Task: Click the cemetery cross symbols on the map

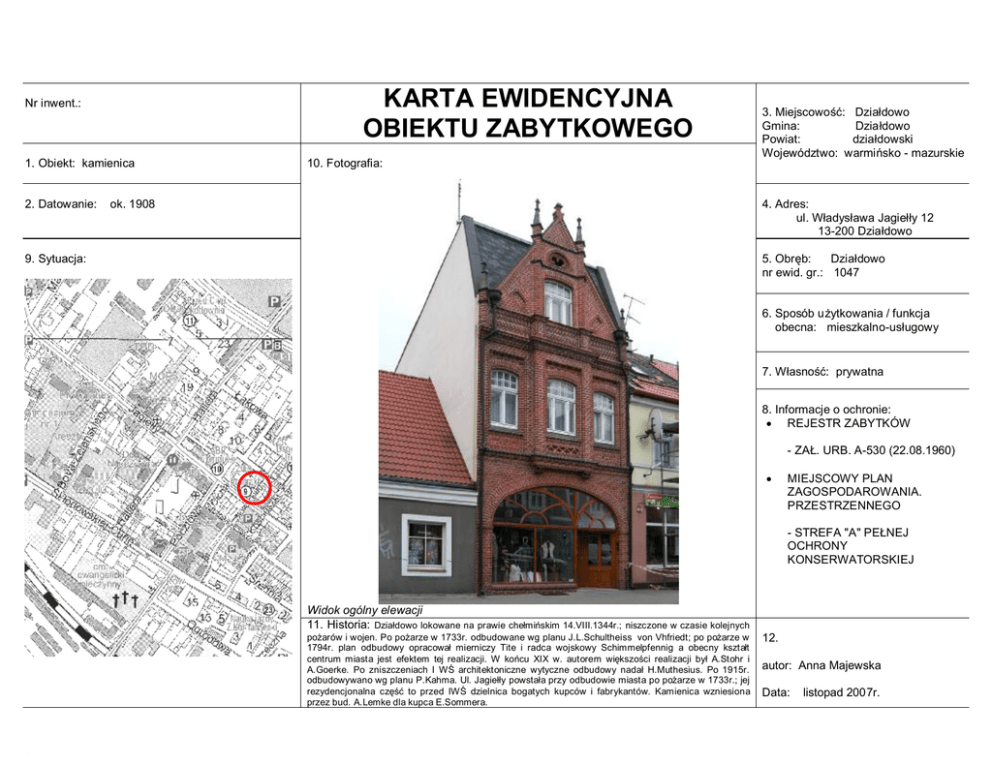Action: click(x=124, y=599)
